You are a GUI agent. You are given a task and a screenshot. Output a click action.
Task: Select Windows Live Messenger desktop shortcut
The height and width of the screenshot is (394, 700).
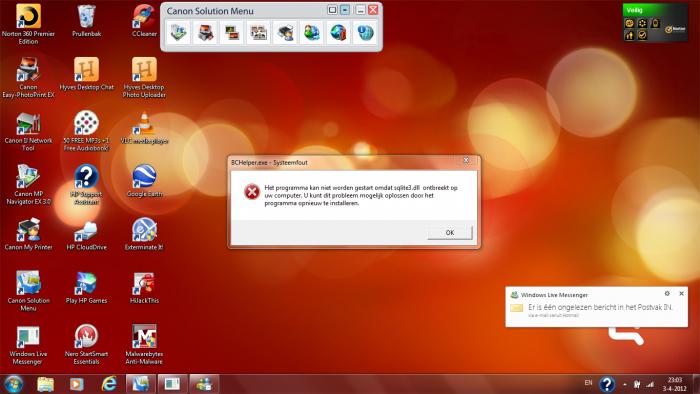[28, 344]
